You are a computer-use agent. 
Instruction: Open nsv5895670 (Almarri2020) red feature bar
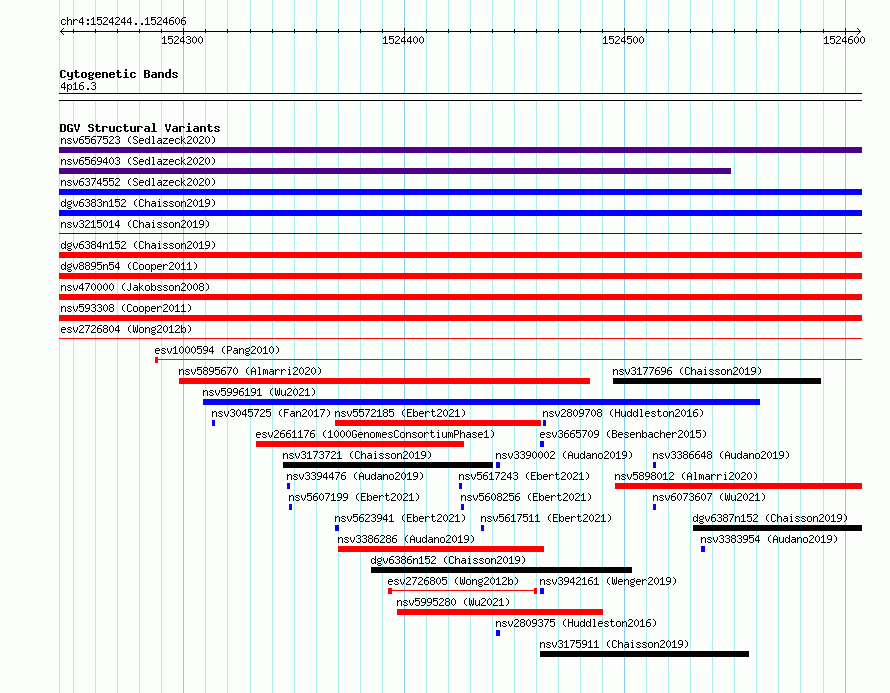(x=384, y=381)
